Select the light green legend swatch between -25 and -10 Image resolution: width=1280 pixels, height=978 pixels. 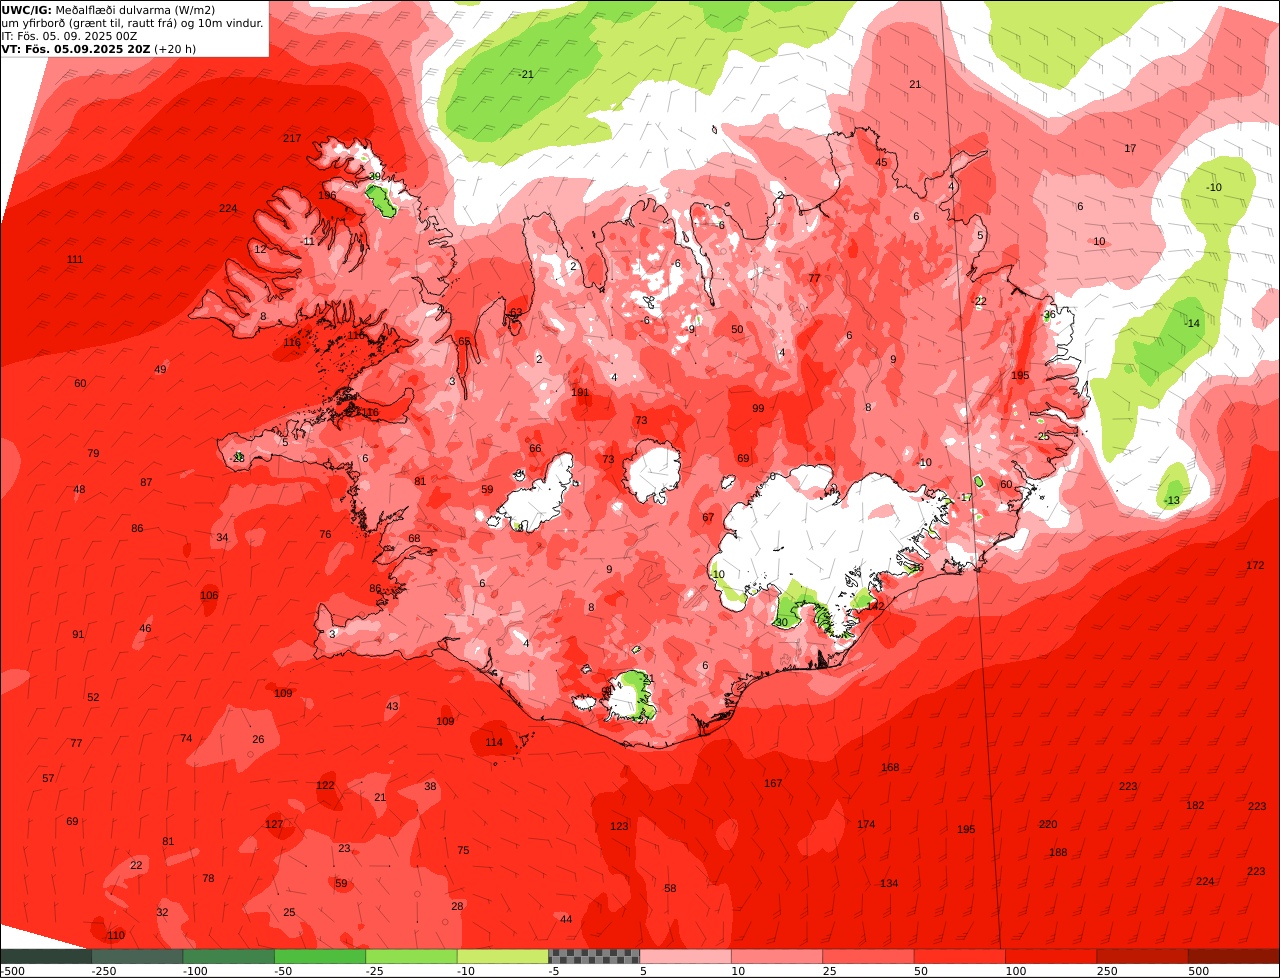411,956
